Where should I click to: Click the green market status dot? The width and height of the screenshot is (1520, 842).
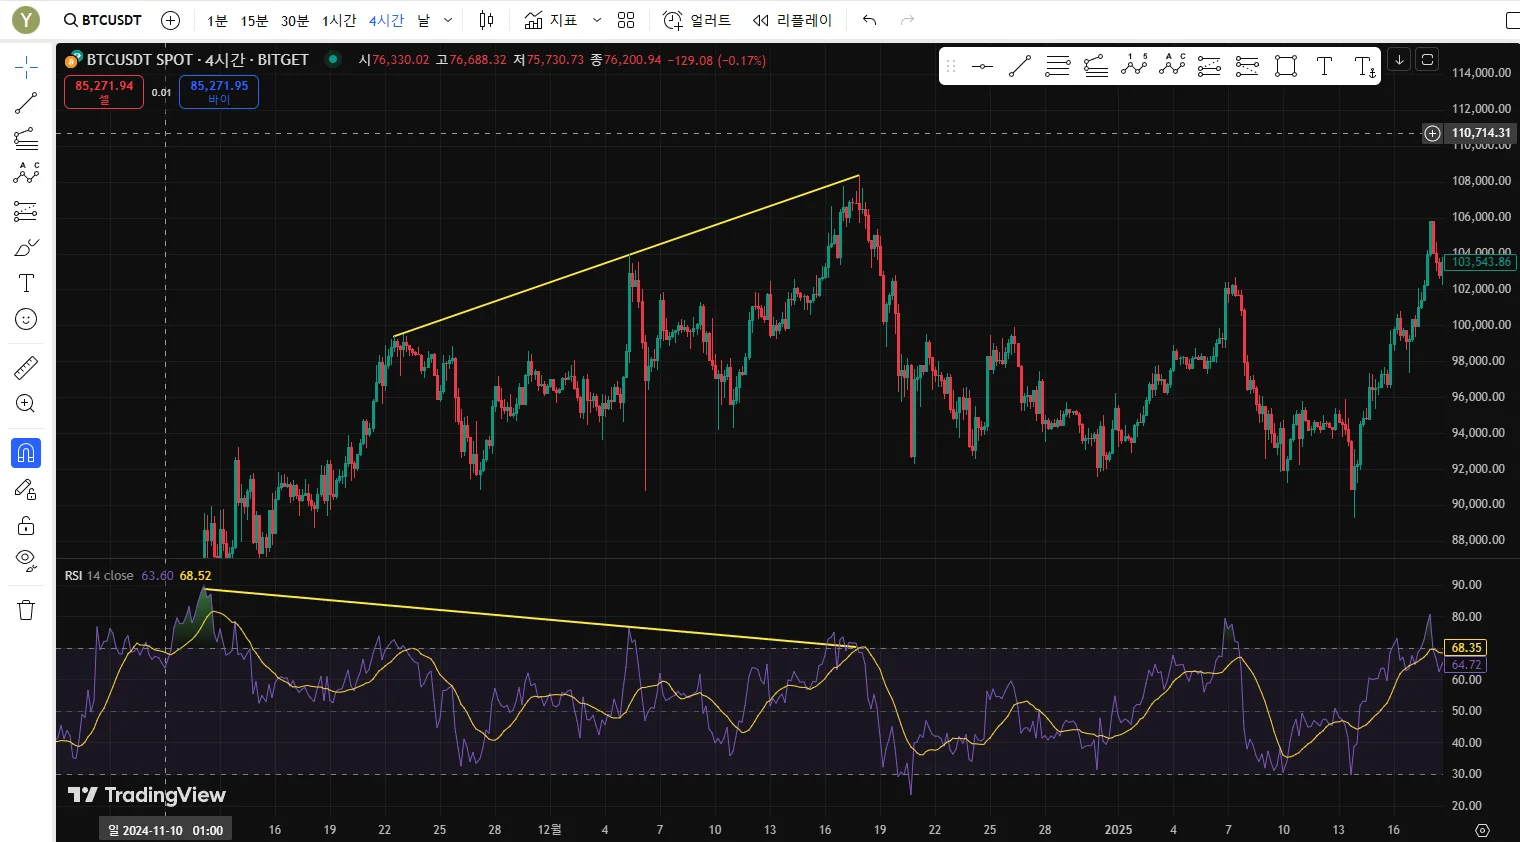point(333,59)
